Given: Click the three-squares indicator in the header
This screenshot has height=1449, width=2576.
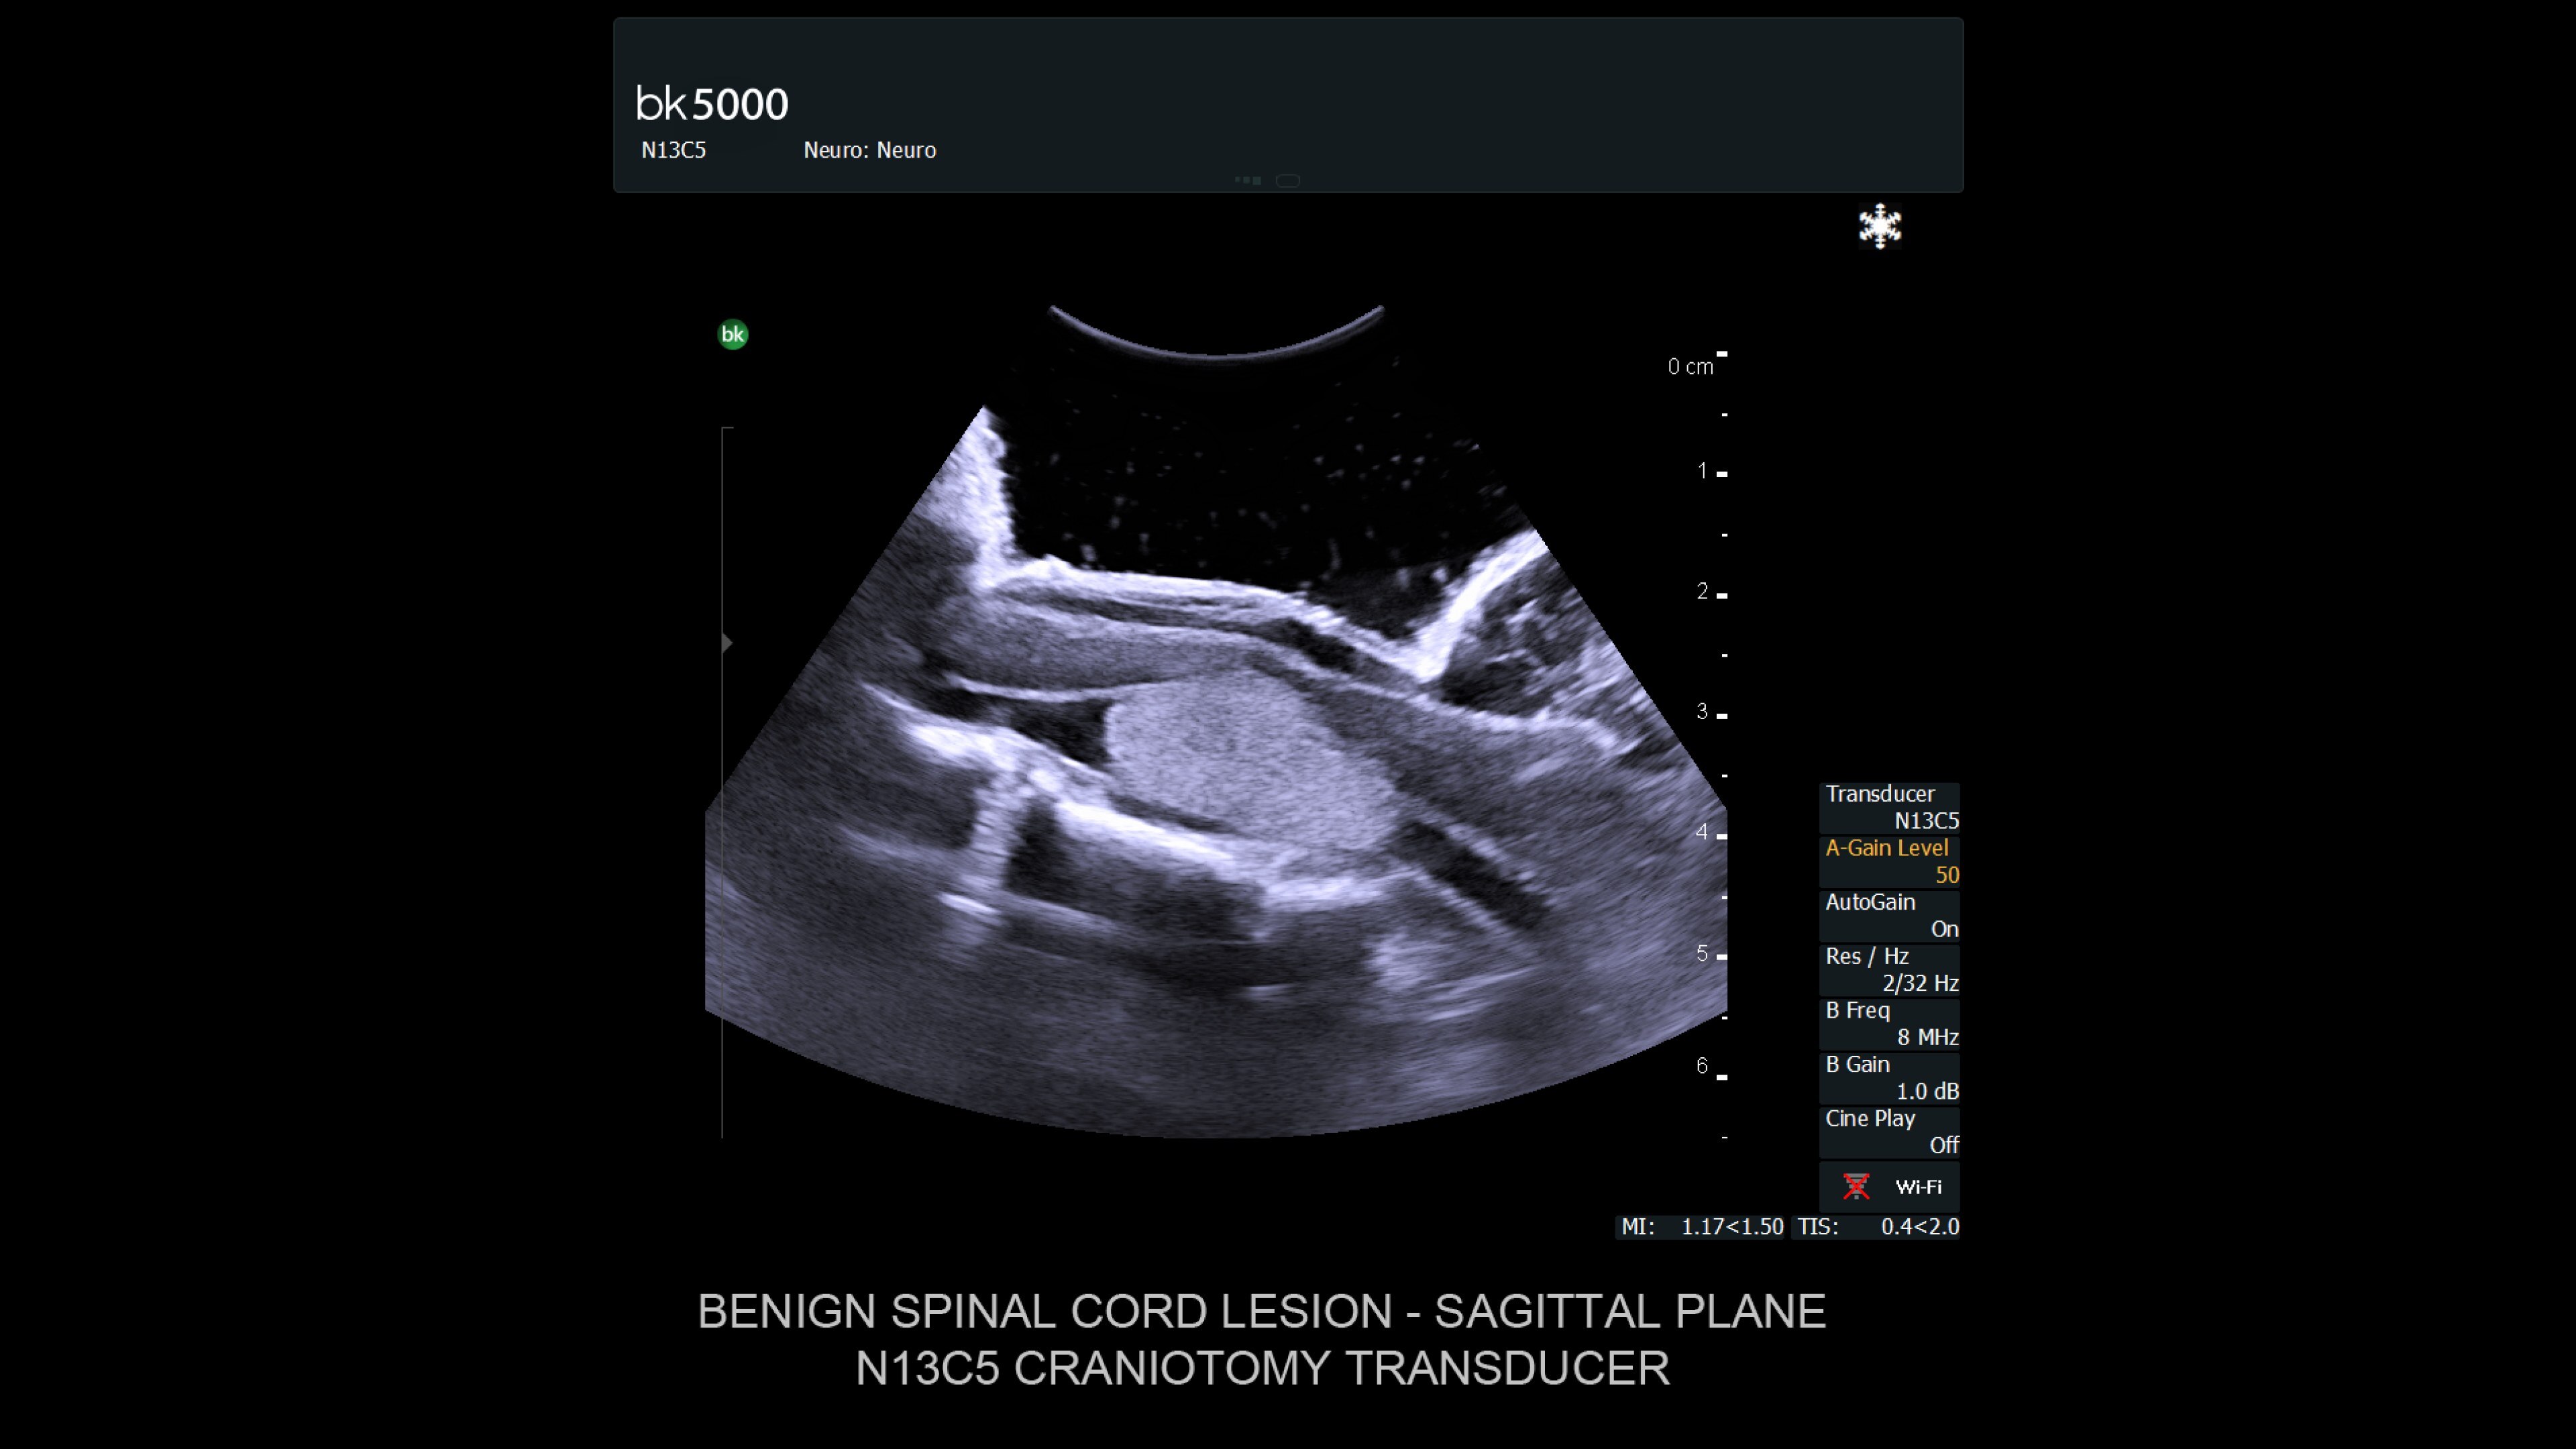Looking at the screenshot, I should [x=1248, y=180].
